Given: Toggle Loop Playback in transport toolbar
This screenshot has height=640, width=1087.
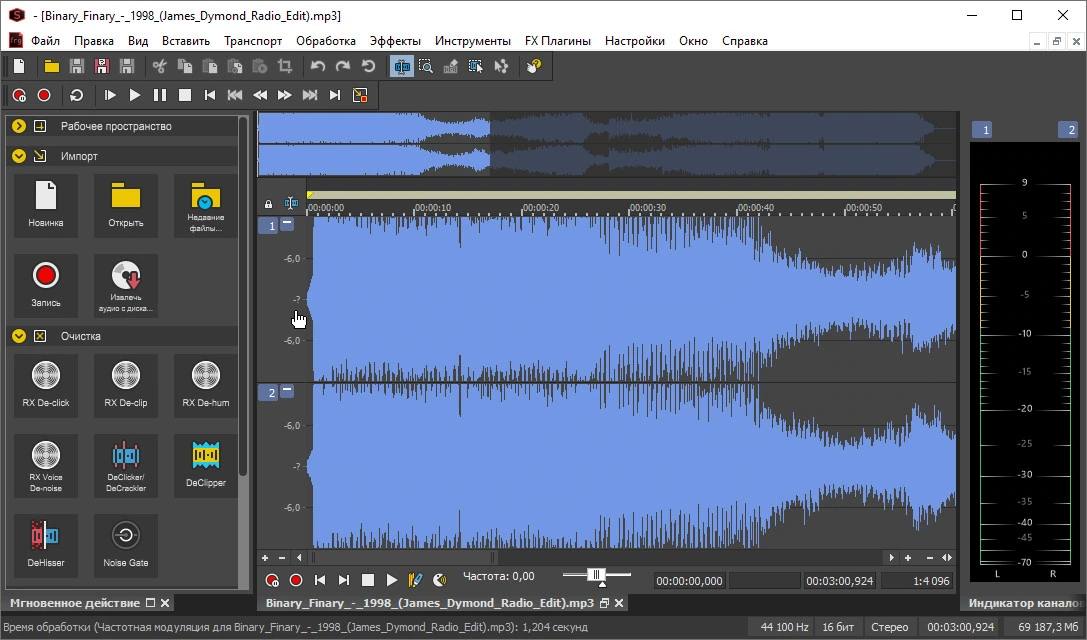Looking at the screenshot, I should coord(77,95).
